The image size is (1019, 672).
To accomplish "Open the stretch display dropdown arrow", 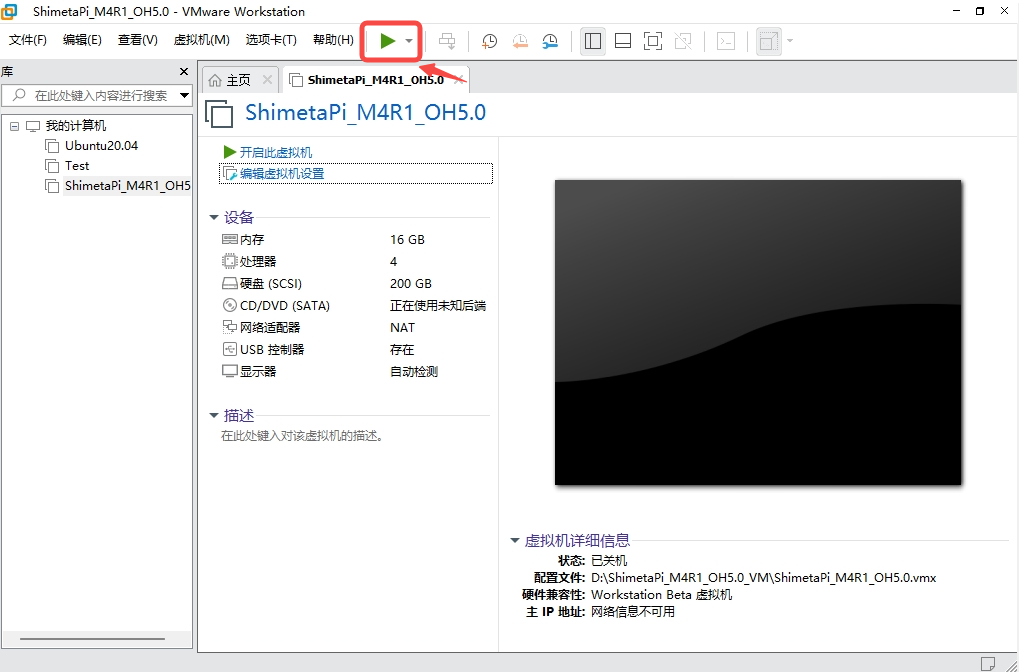I will pos(790,41).
